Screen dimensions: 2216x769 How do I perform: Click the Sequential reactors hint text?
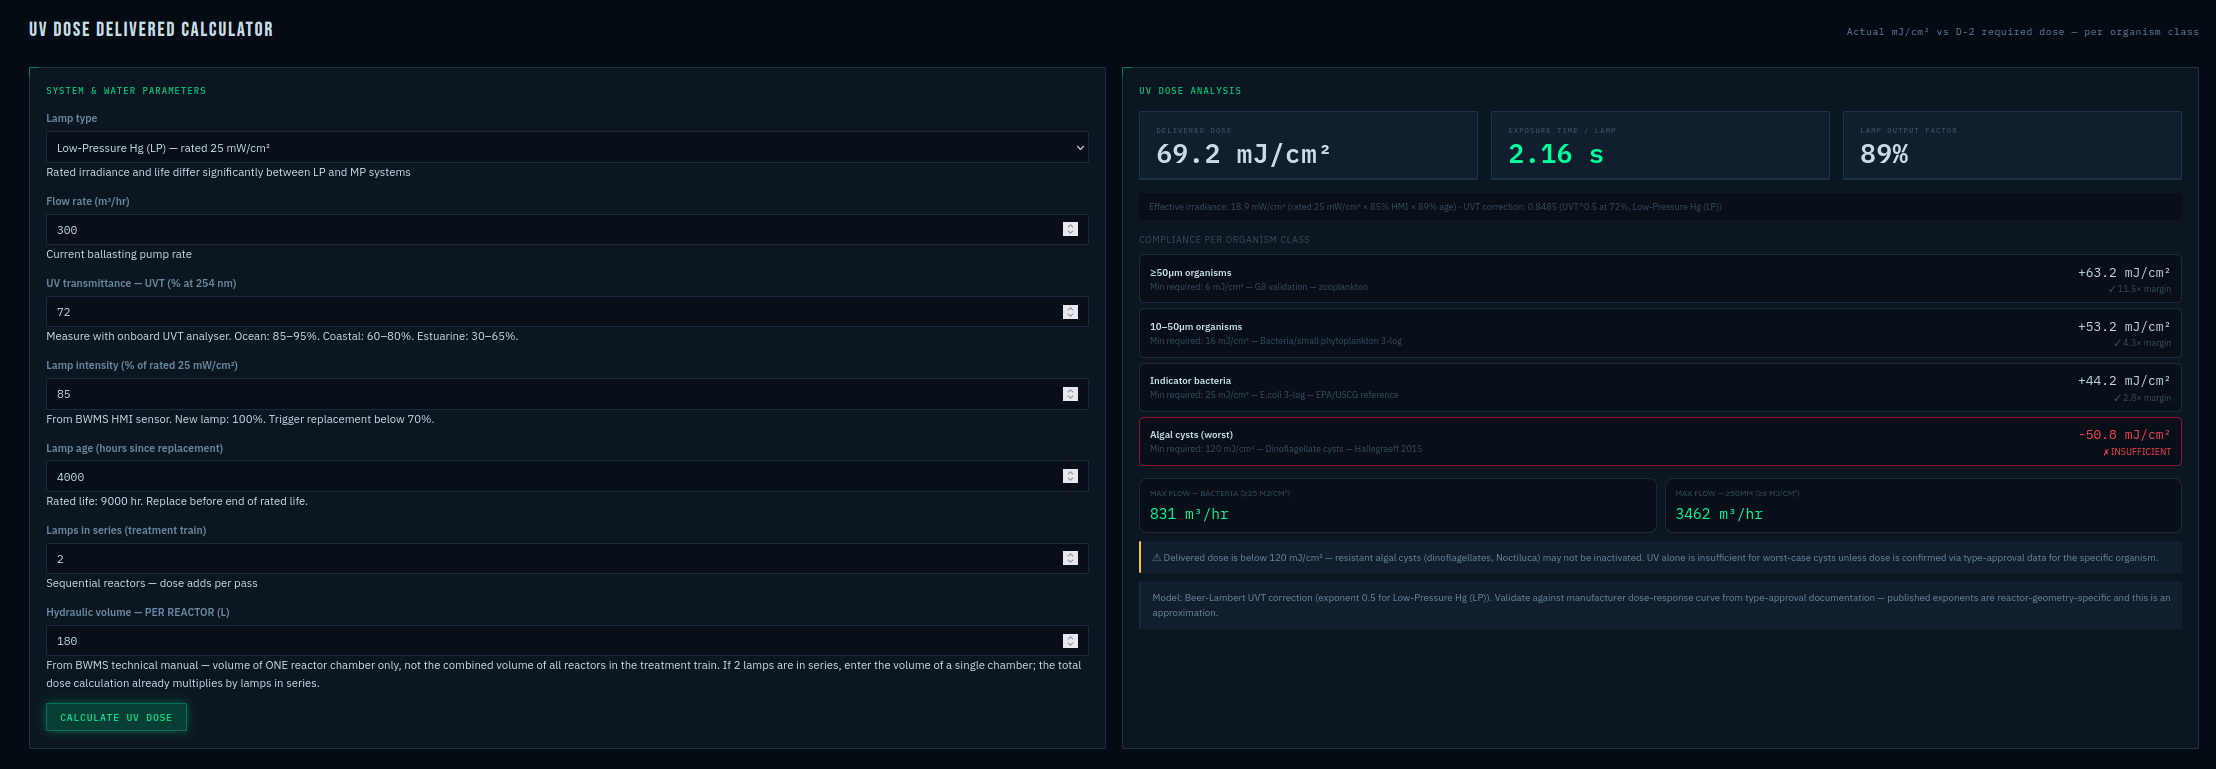(x=152, y=583)
